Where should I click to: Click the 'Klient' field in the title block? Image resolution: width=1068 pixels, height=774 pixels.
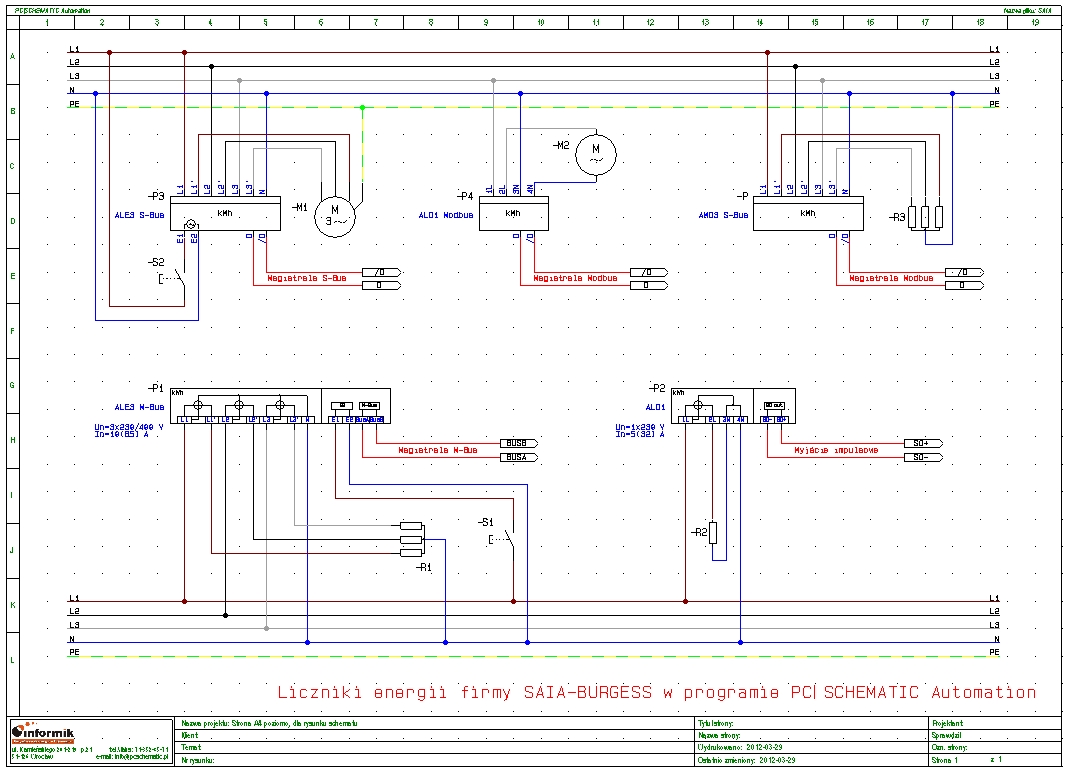(x=435, y=735)
